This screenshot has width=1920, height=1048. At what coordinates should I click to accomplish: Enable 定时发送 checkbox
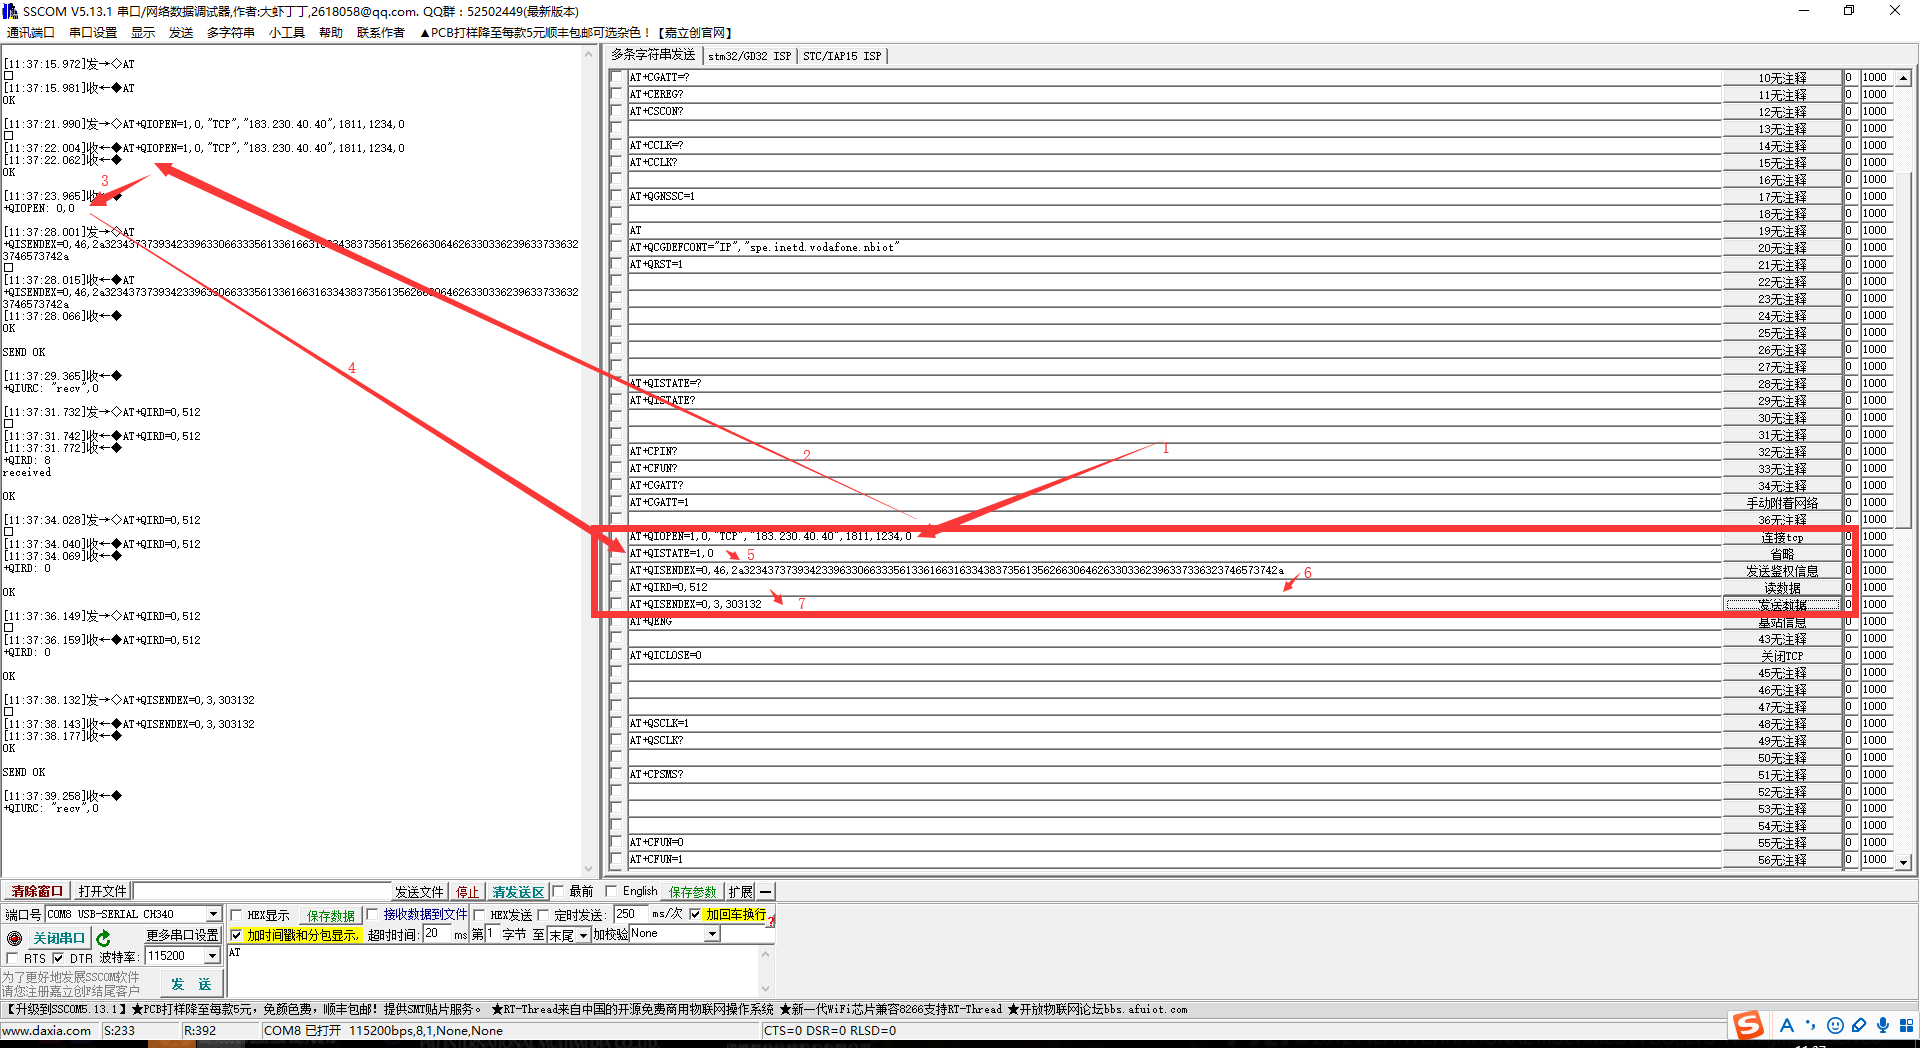(544, 915)
